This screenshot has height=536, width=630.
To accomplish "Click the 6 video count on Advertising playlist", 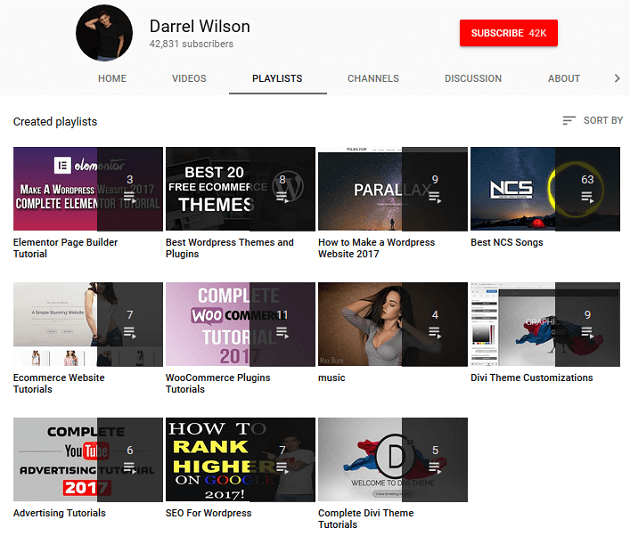I will (x=130, y=450).
